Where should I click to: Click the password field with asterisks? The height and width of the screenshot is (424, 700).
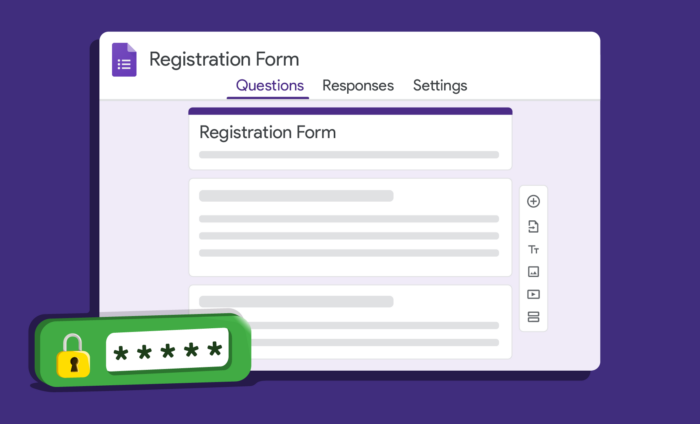pyautogui.click(x=167, y=352)
